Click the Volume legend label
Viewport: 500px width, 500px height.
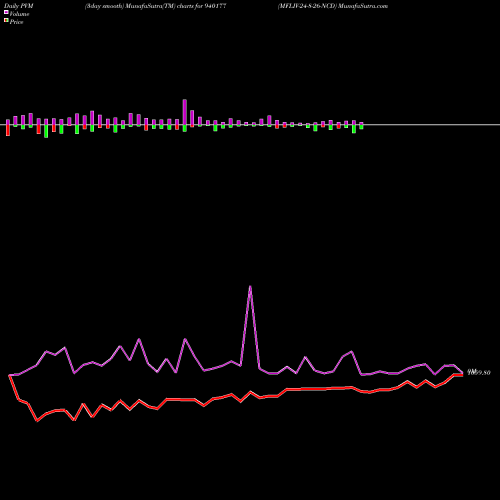(19, 14)
